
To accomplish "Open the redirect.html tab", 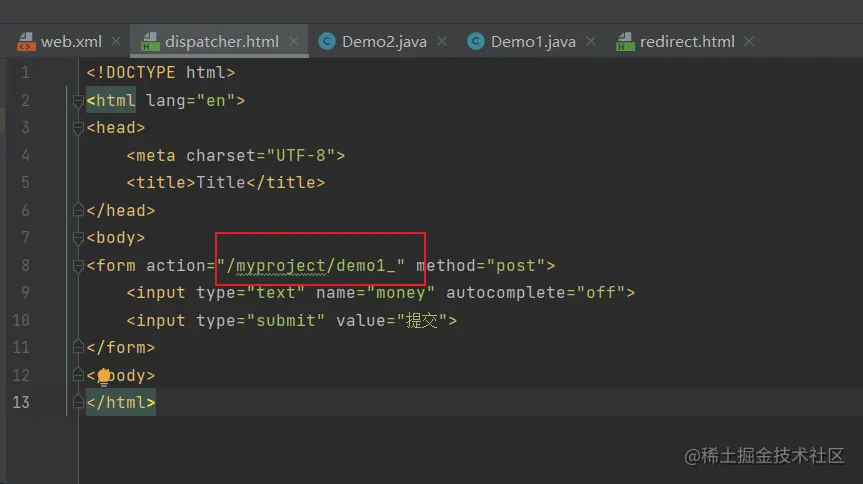I will point(687,42).
